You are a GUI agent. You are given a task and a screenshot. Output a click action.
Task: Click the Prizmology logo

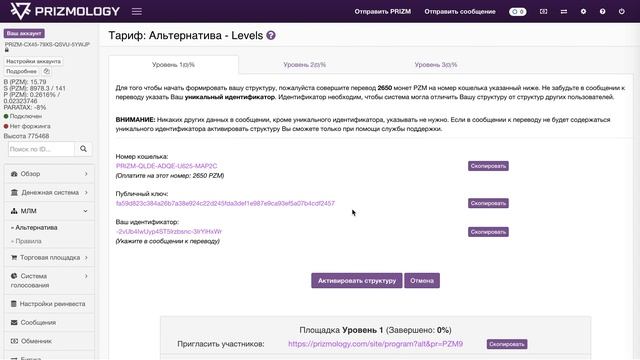65,11
